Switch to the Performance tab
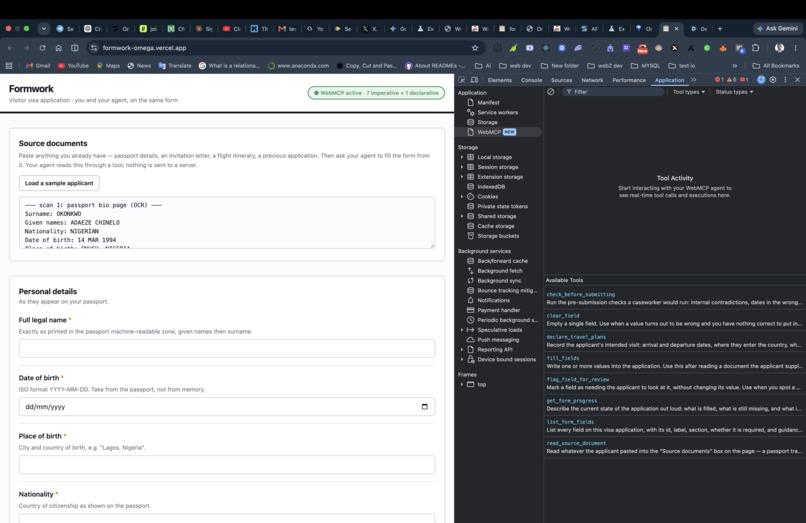The width and height of the screenshot is (806, 523). tap(629, 80)
